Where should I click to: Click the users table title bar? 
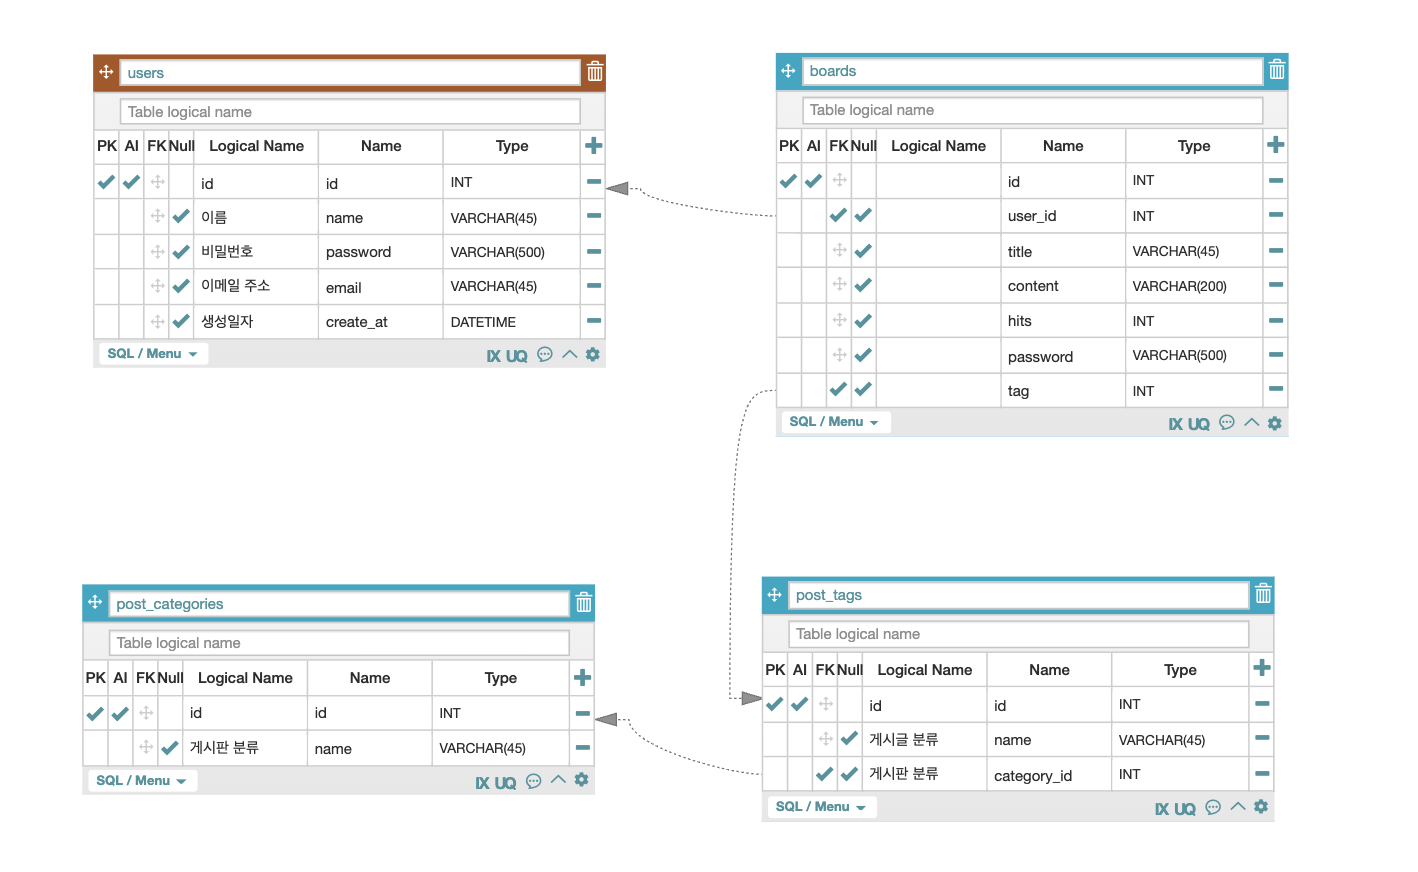point(349,72)
